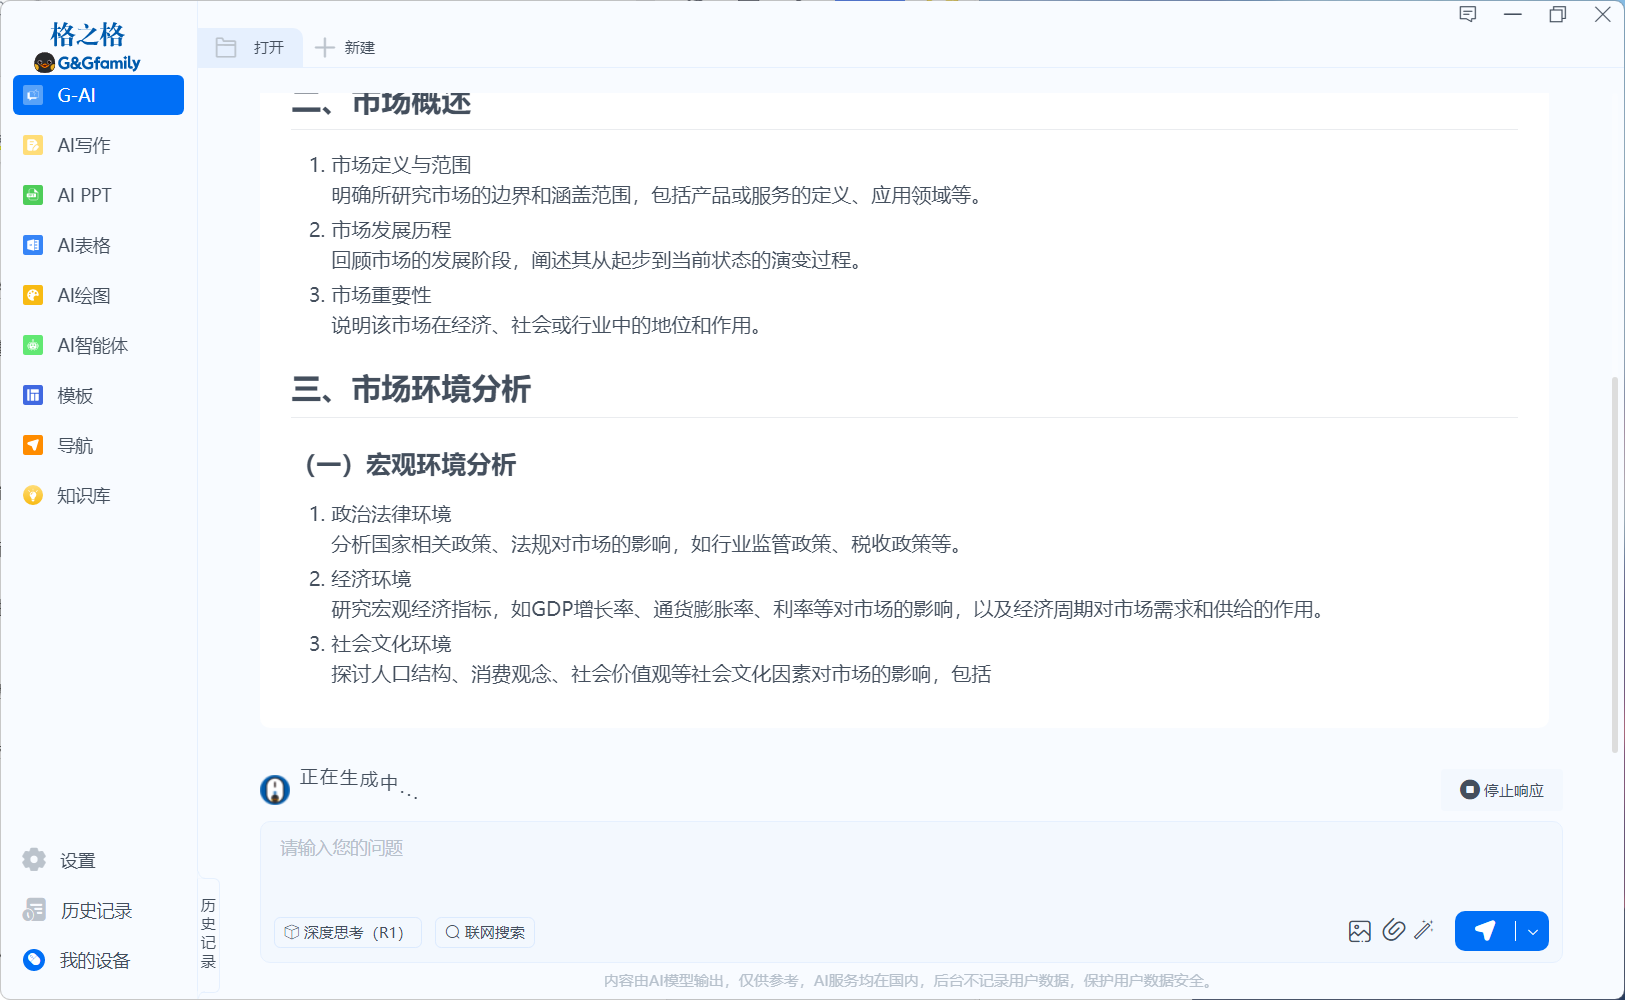
Task: Click the G&Gfamily logo
Action: tap(88, 48)
